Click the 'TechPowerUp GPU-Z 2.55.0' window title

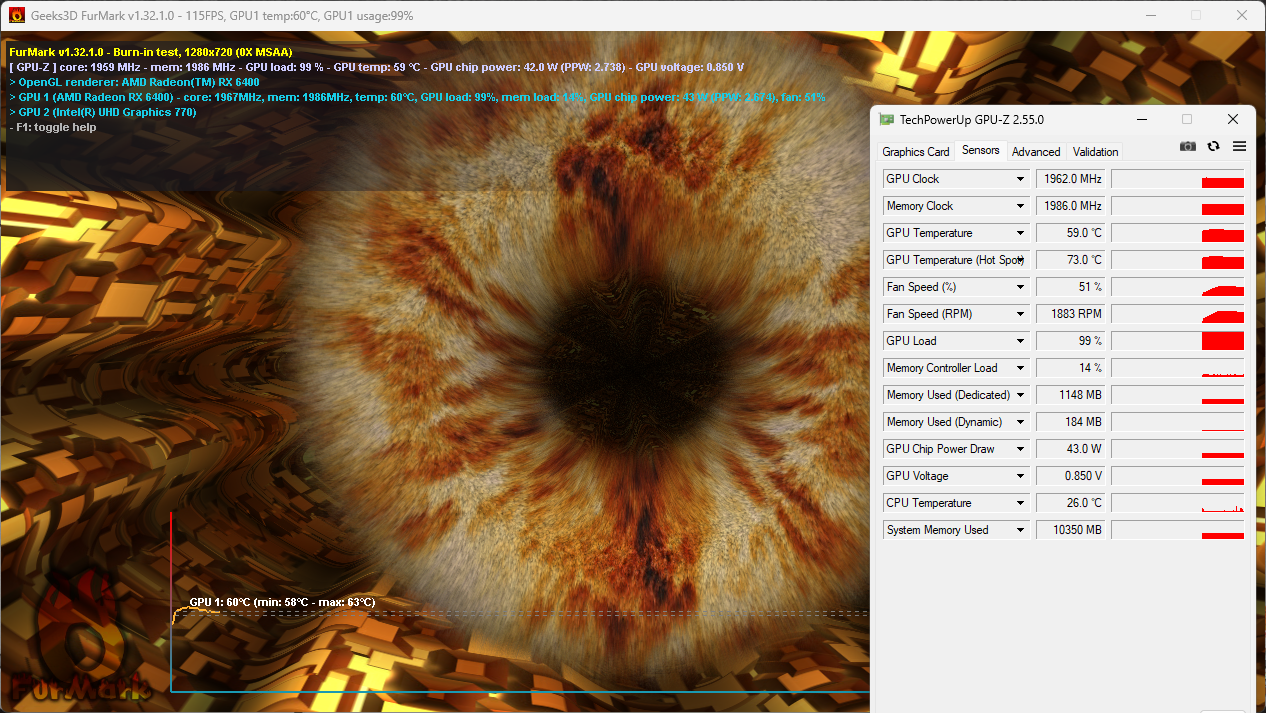[971, 120]
